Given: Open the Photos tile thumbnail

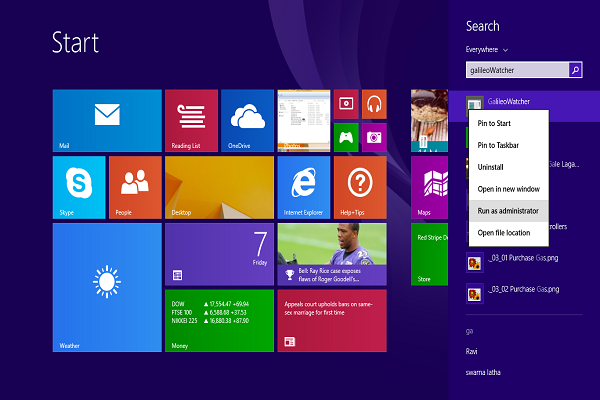Looking at the screenshot, I should 304,121.
